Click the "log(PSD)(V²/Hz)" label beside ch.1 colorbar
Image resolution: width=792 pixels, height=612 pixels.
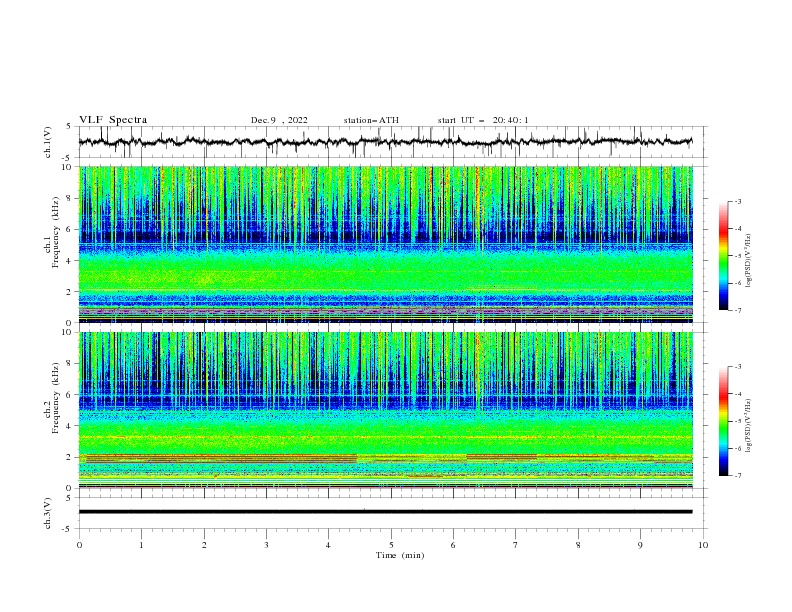click(x=749, y=261)
